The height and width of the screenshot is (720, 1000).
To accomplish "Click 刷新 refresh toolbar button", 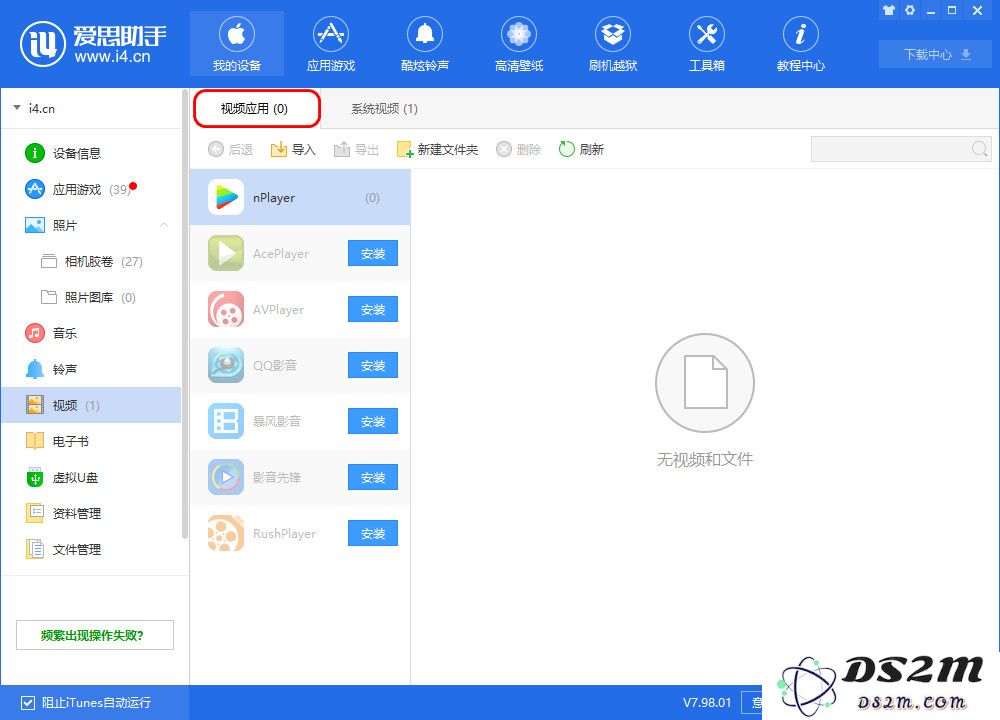I will (581, 149).
